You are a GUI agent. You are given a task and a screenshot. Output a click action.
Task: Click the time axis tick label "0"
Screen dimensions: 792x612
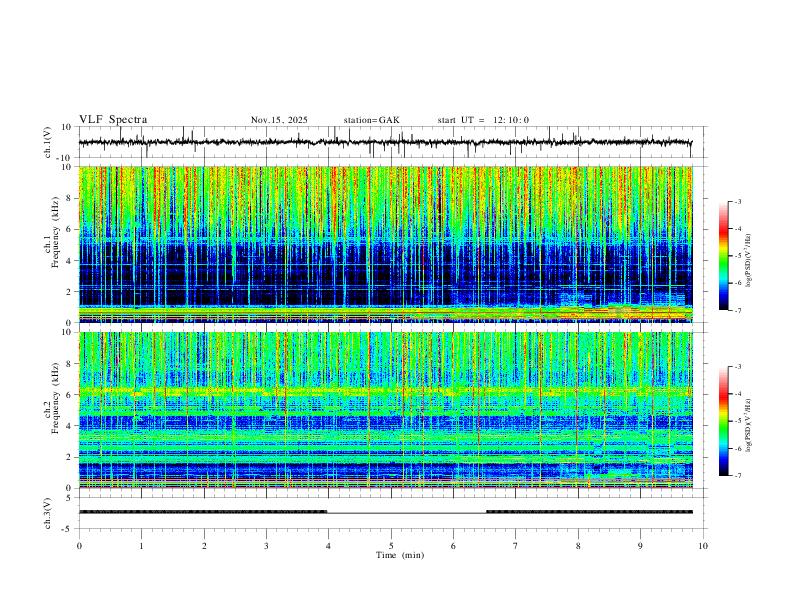[x=79, y=546]
